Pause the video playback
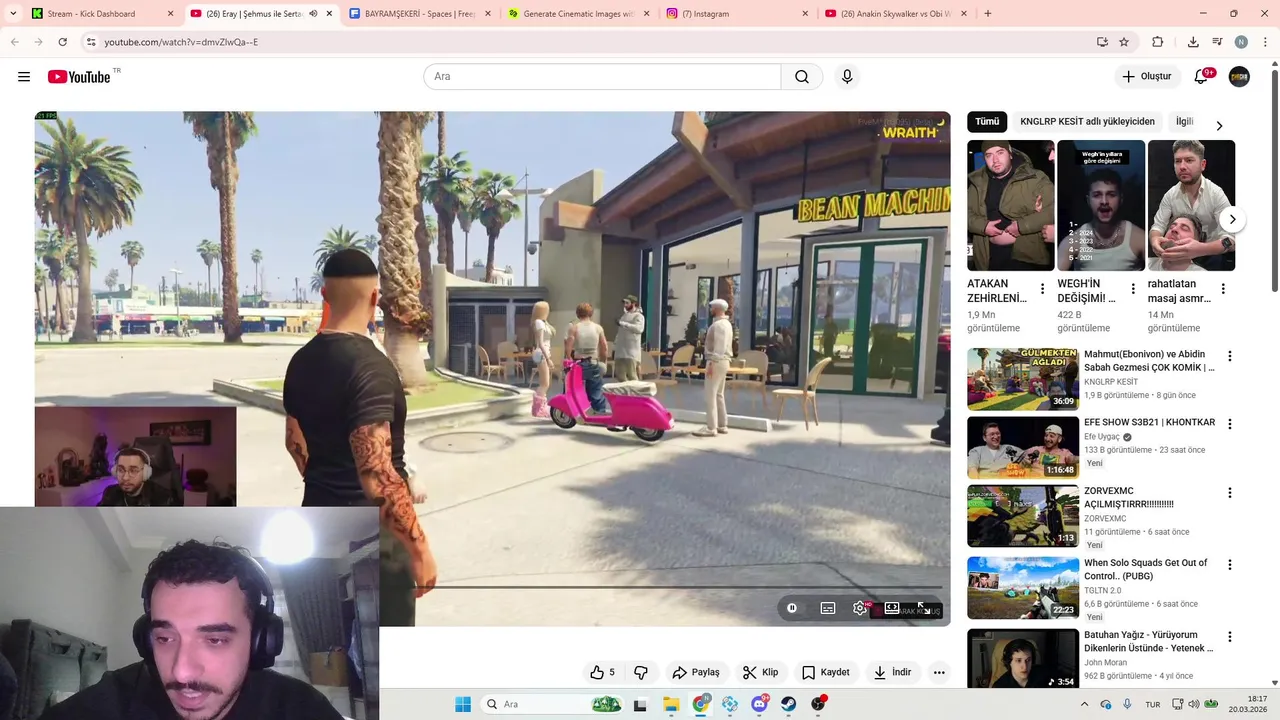 792,608
